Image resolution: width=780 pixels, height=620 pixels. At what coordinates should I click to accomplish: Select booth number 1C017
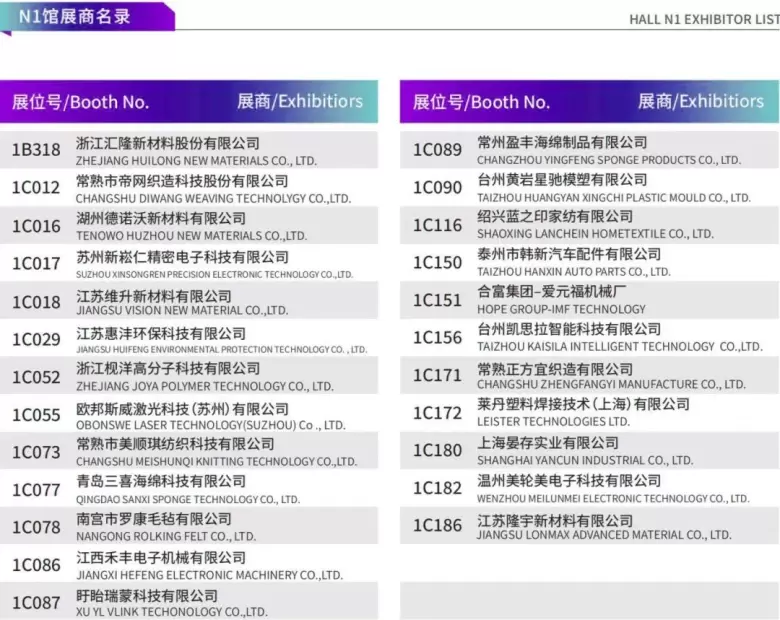coord(36,263)
